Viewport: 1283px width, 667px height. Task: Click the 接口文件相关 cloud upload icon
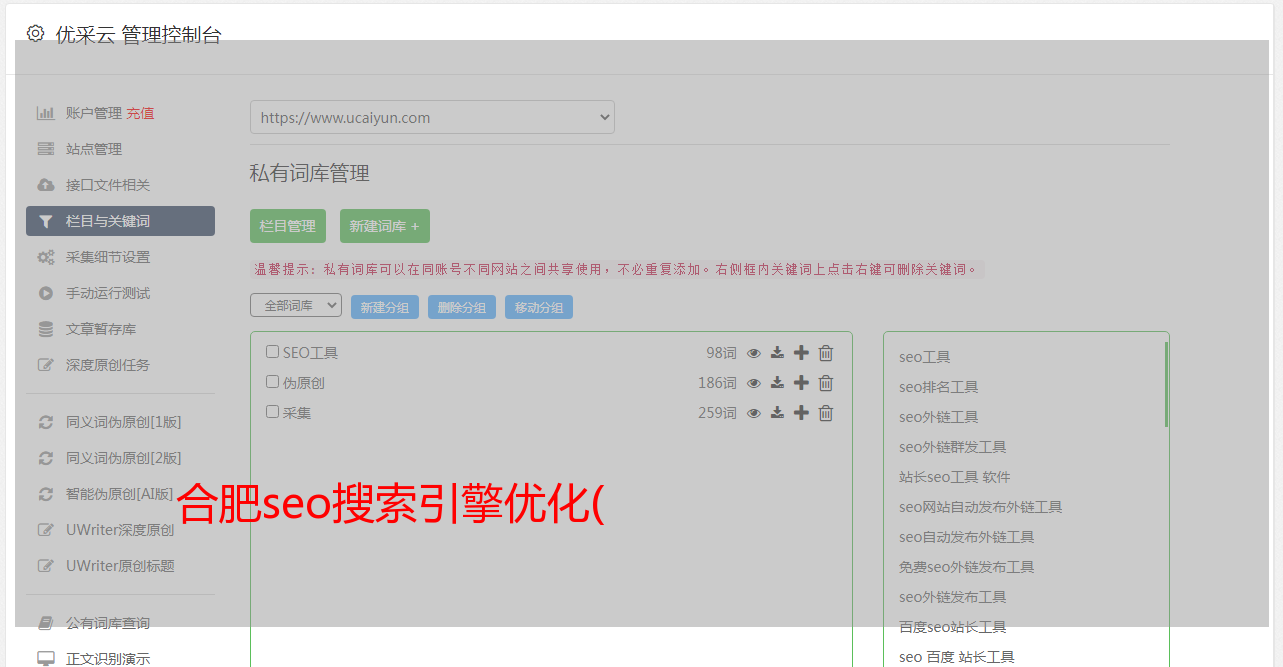point(46,185)
